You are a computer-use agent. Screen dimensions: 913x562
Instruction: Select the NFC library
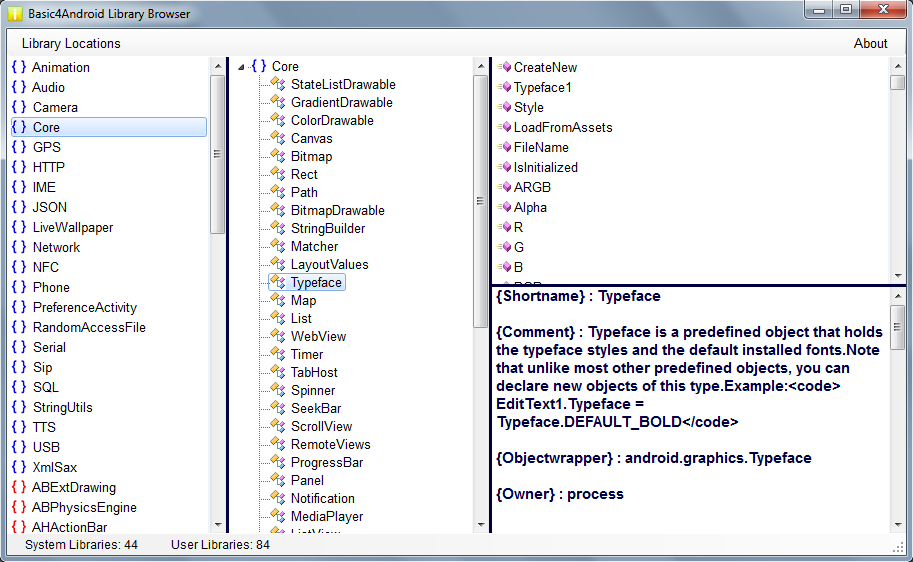coord(45,267)
